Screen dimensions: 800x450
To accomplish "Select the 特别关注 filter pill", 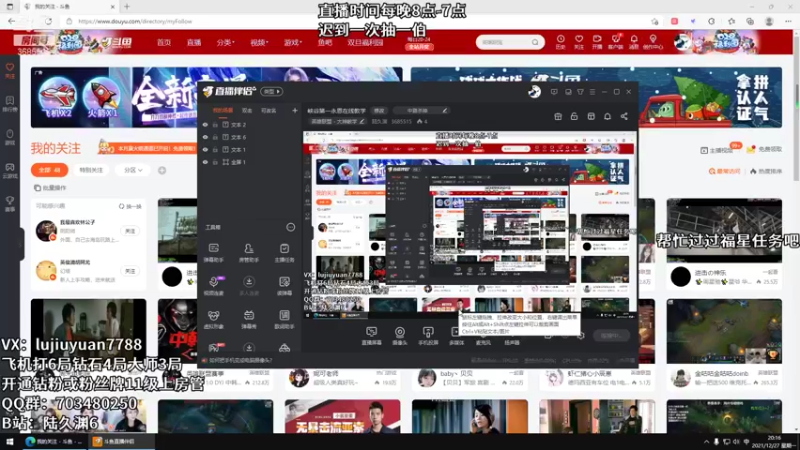I will pos(91,170).
